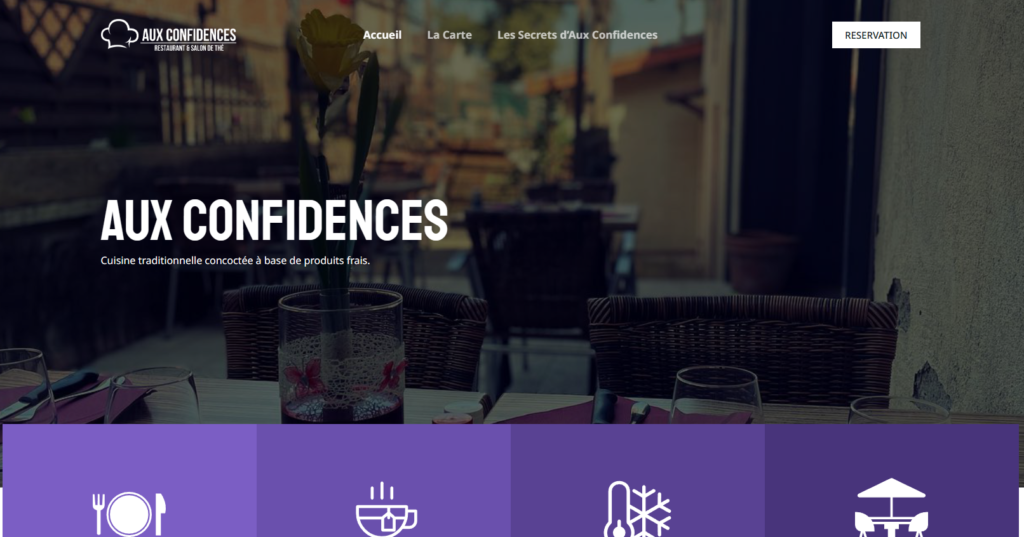
Task: Click the RESERVATION button
Action: [x=876, y=35]
